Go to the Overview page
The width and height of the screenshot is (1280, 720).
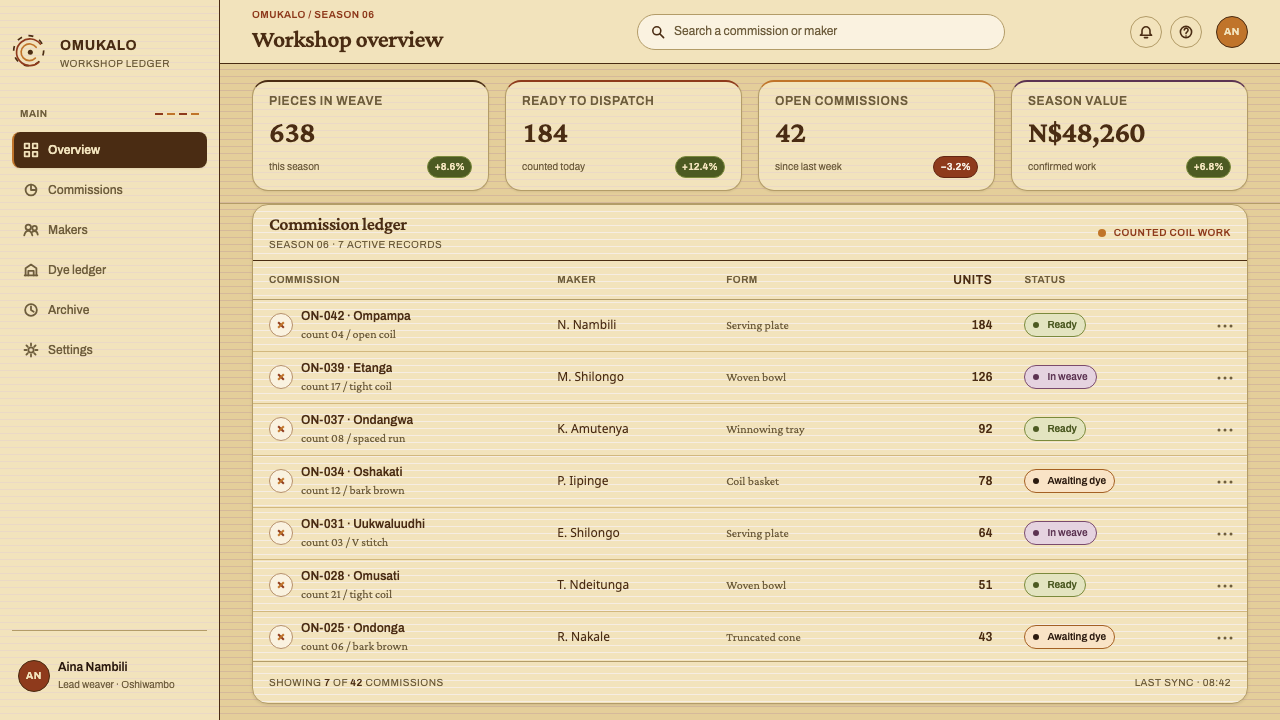point(110,150)
